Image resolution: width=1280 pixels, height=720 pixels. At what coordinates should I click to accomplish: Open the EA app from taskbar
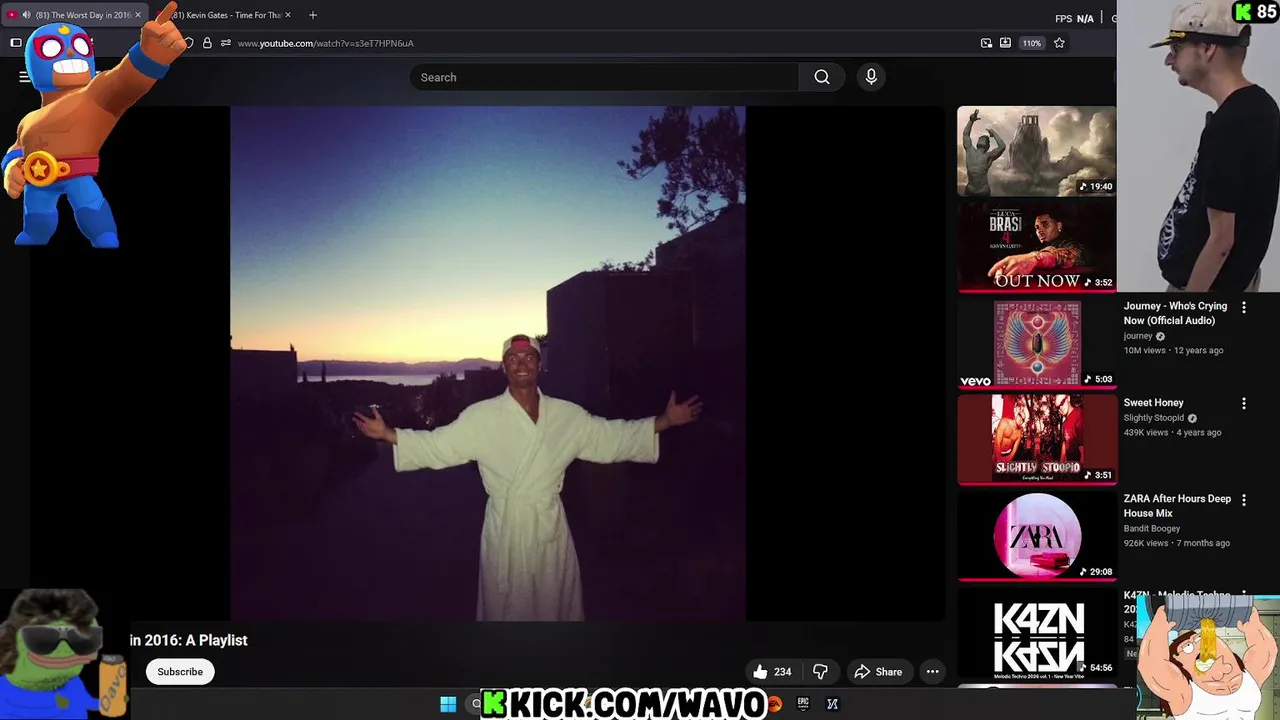coord(774,704)
